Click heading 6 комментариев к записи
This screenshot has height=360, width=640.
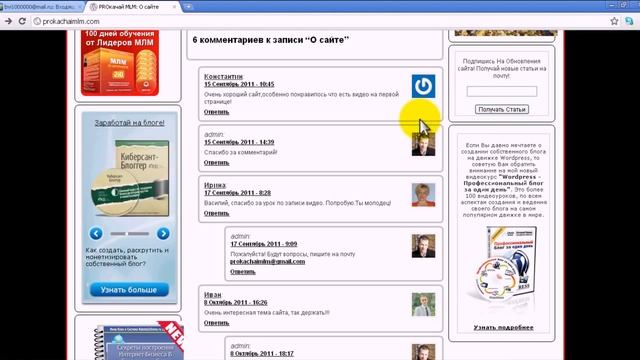(x=271, y=40)
